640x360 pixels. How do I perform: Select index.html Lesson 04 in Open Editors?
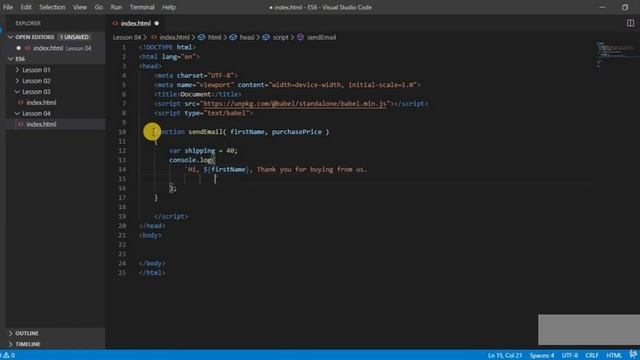point(56,48)
